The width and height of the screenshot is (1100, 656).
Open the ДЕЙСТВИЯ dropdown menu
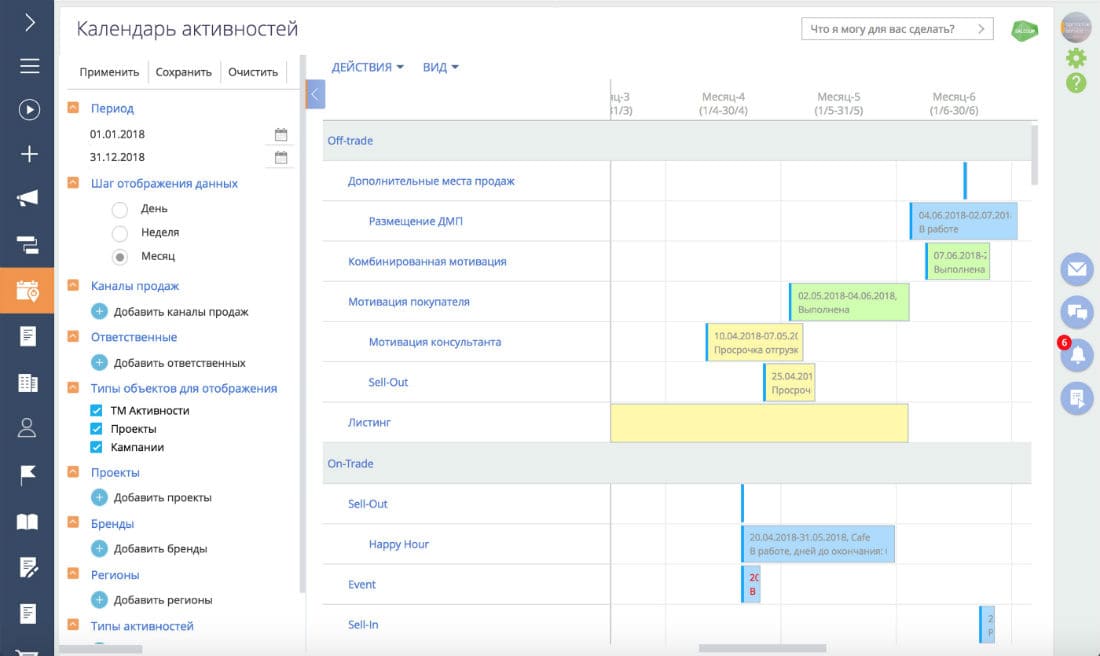pyautogui.click(x=368, y=67)
